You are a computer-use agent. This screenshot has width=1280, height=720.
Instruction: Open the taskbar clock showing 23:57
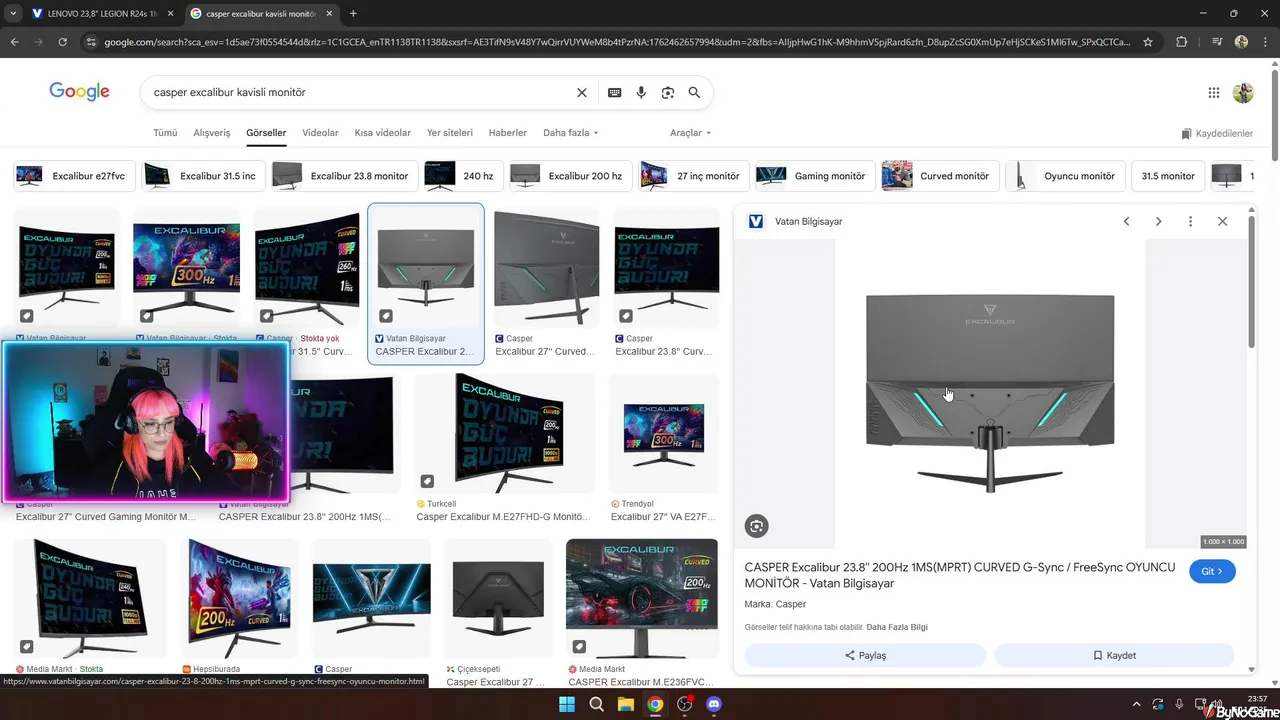click(x=1257, y=698)
